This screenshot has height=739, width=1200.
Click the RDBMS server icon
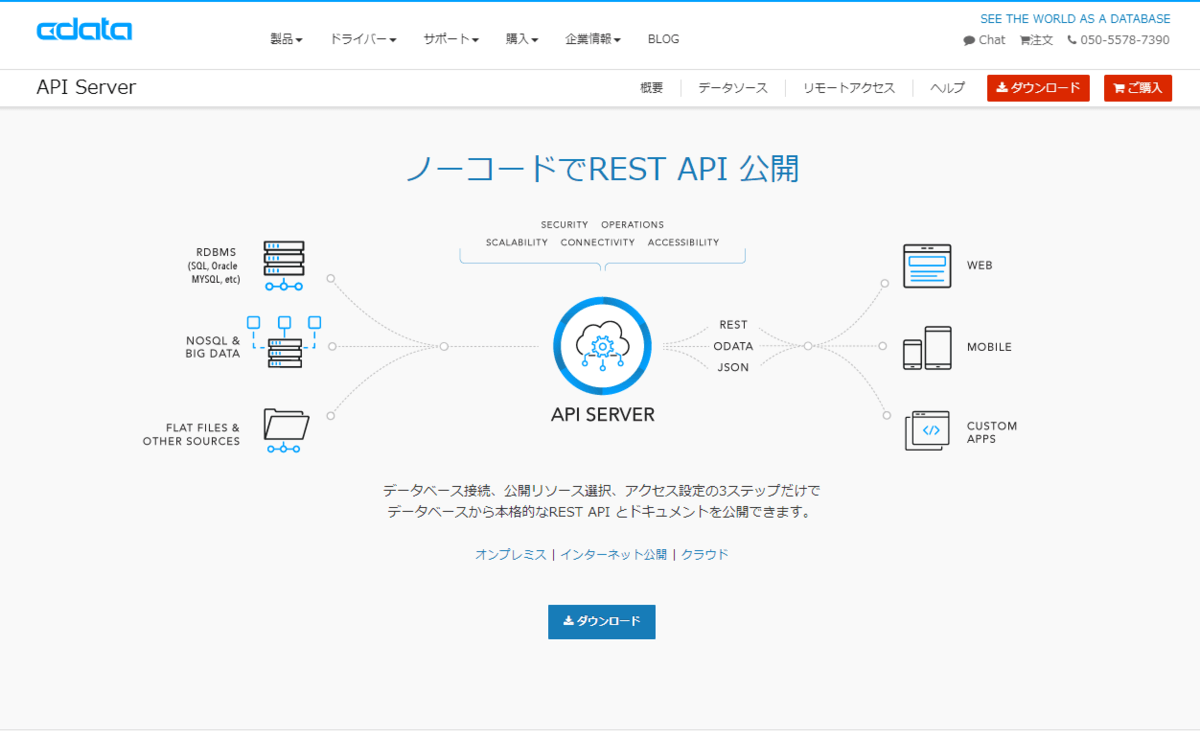point(284,265)
